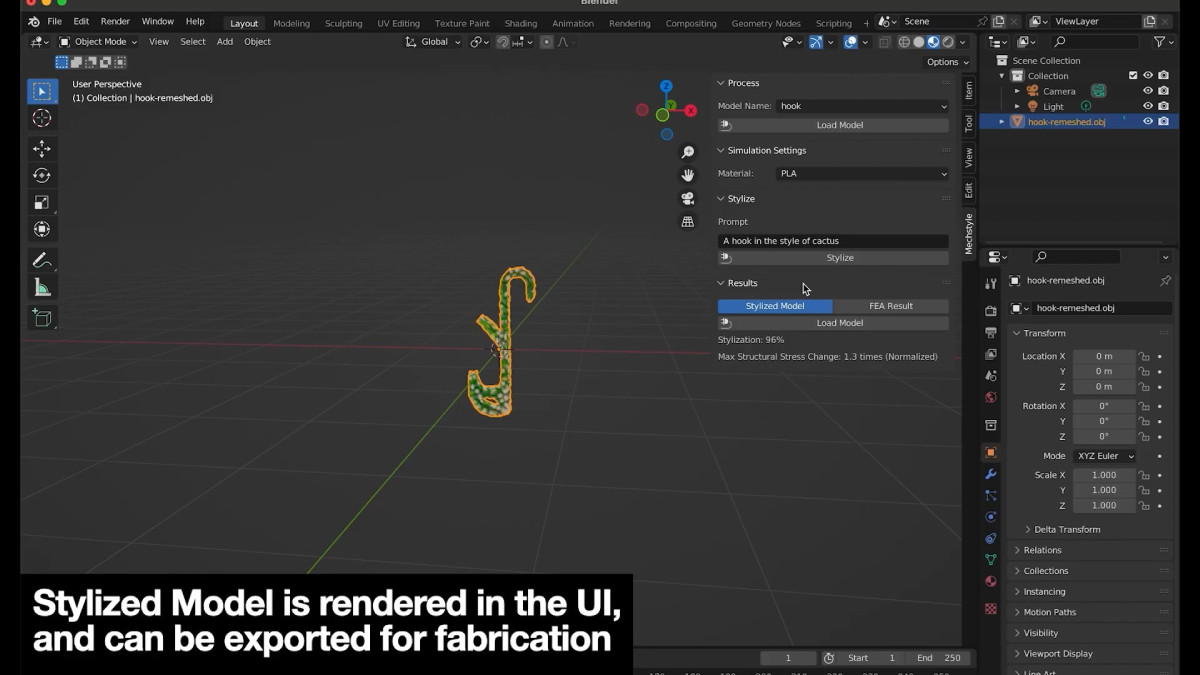Toggle the Camera's disable-in-renders icon
1200x675 pixels.
pos(1163,90)
